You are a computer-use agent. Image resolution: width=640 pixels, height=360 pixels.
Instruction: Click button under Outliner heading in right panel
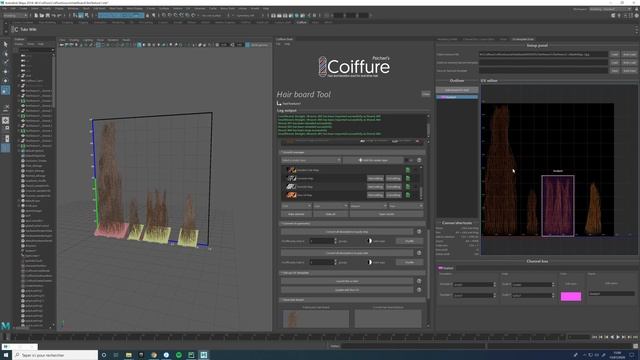[457, 90]
